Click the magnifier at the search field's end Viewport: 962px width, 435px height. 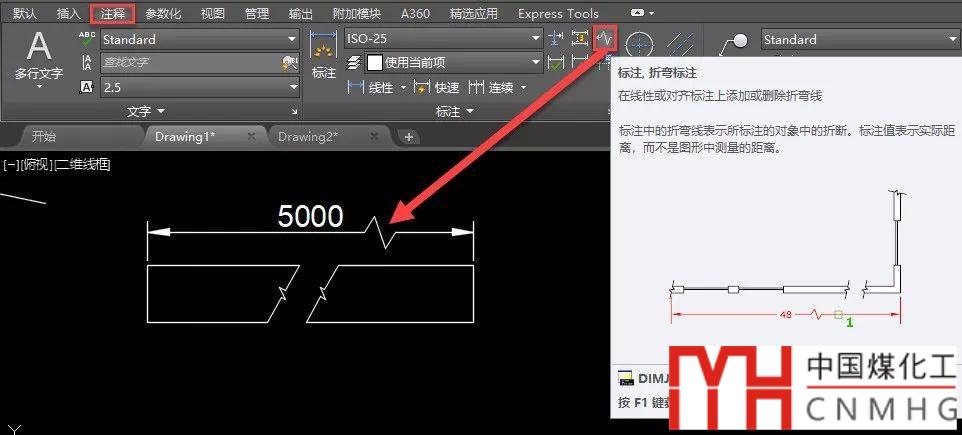point(290,63)
